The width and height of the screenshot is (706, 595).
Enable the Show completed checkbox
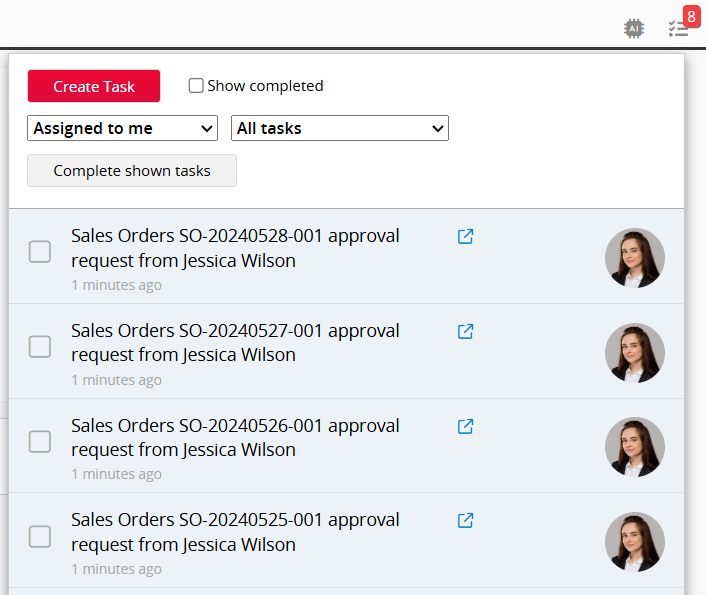pos(197,86)
